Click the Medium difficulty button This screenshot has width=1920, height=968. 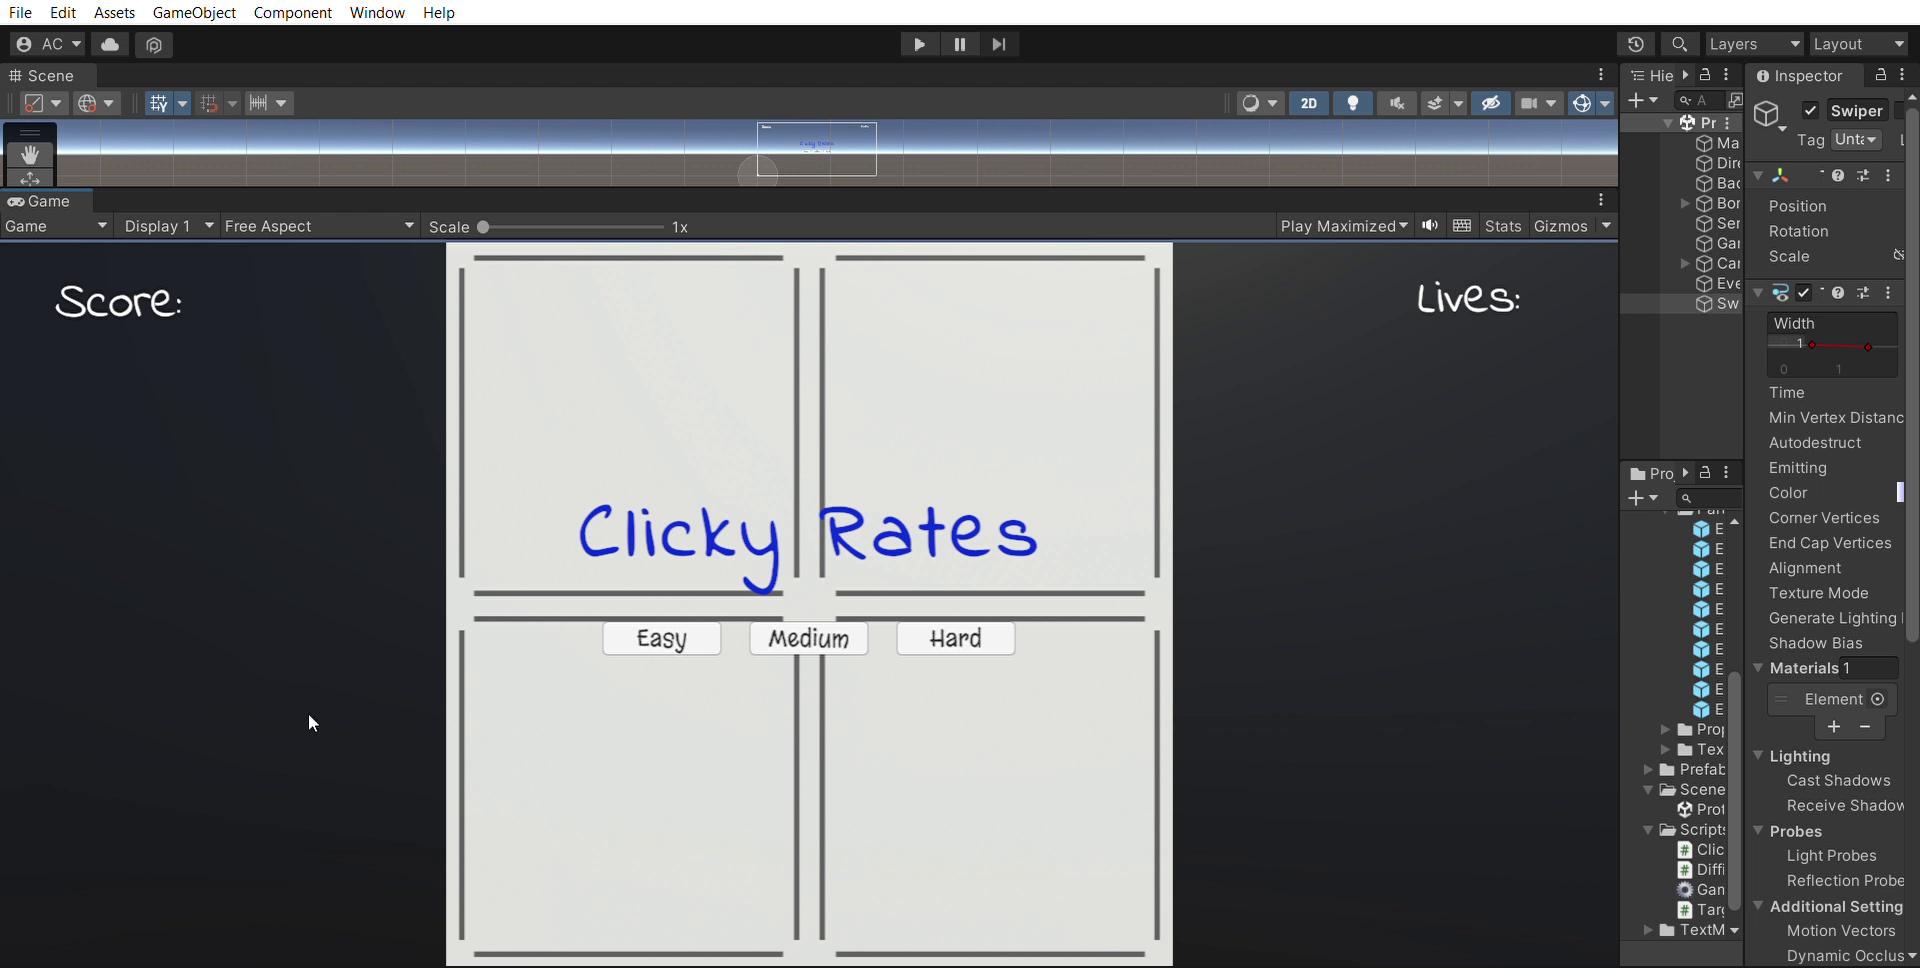point(809,639)
